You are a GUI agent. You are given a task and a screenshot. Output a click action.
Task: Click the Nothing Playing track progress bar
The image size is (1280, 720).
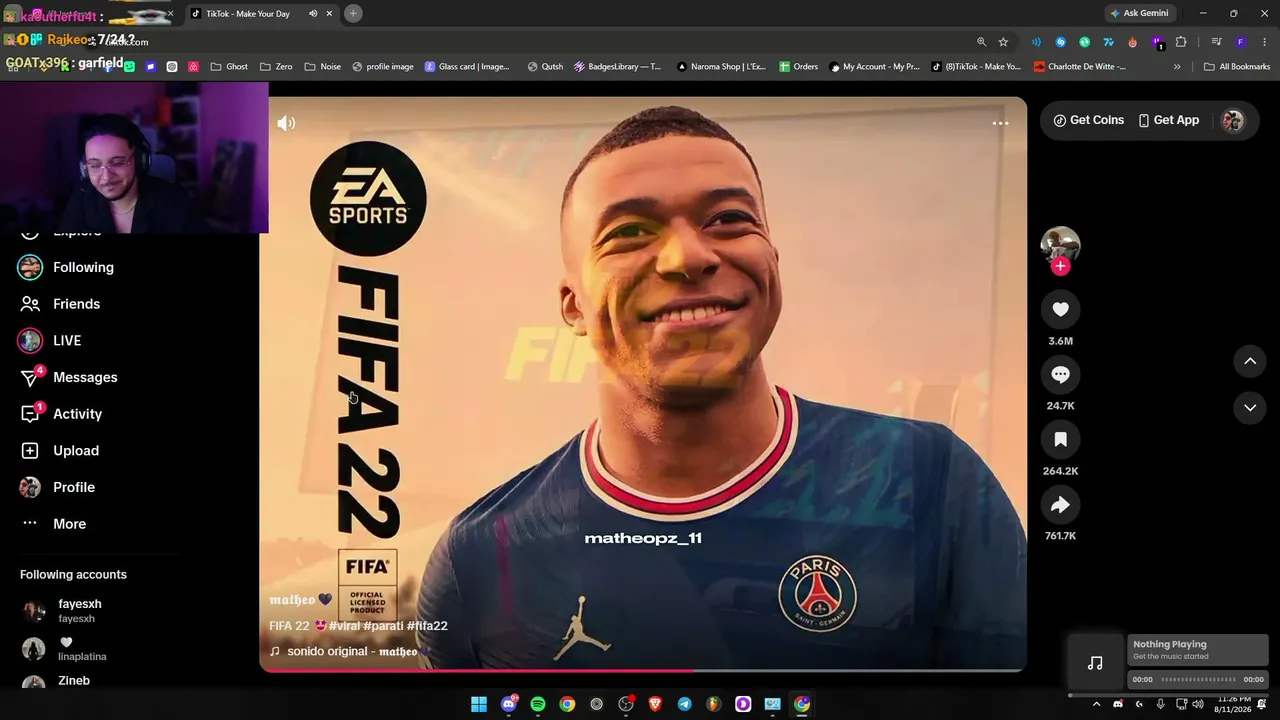pos(1198,680)
